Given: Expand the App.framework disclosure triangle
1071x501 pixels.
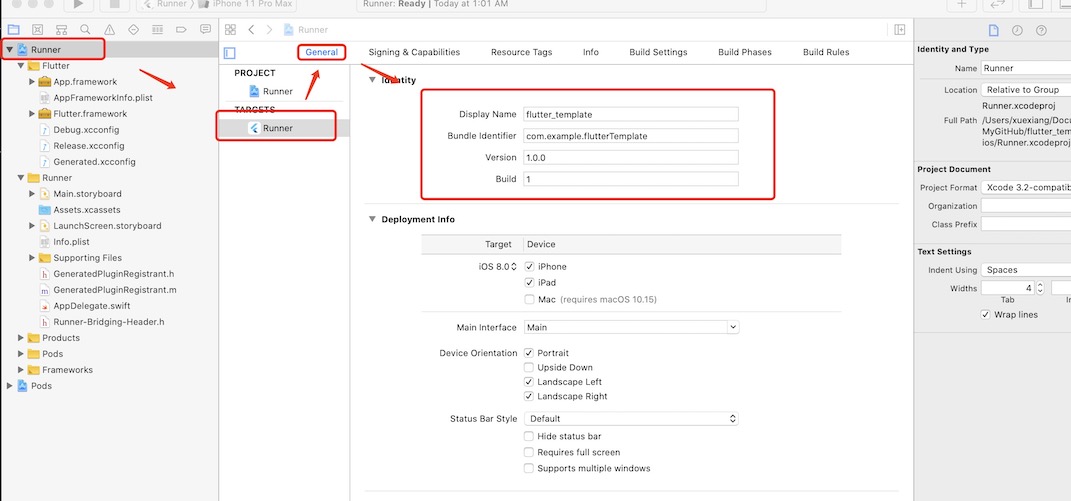Looking at the screenshot, I should tap(31, 81).
